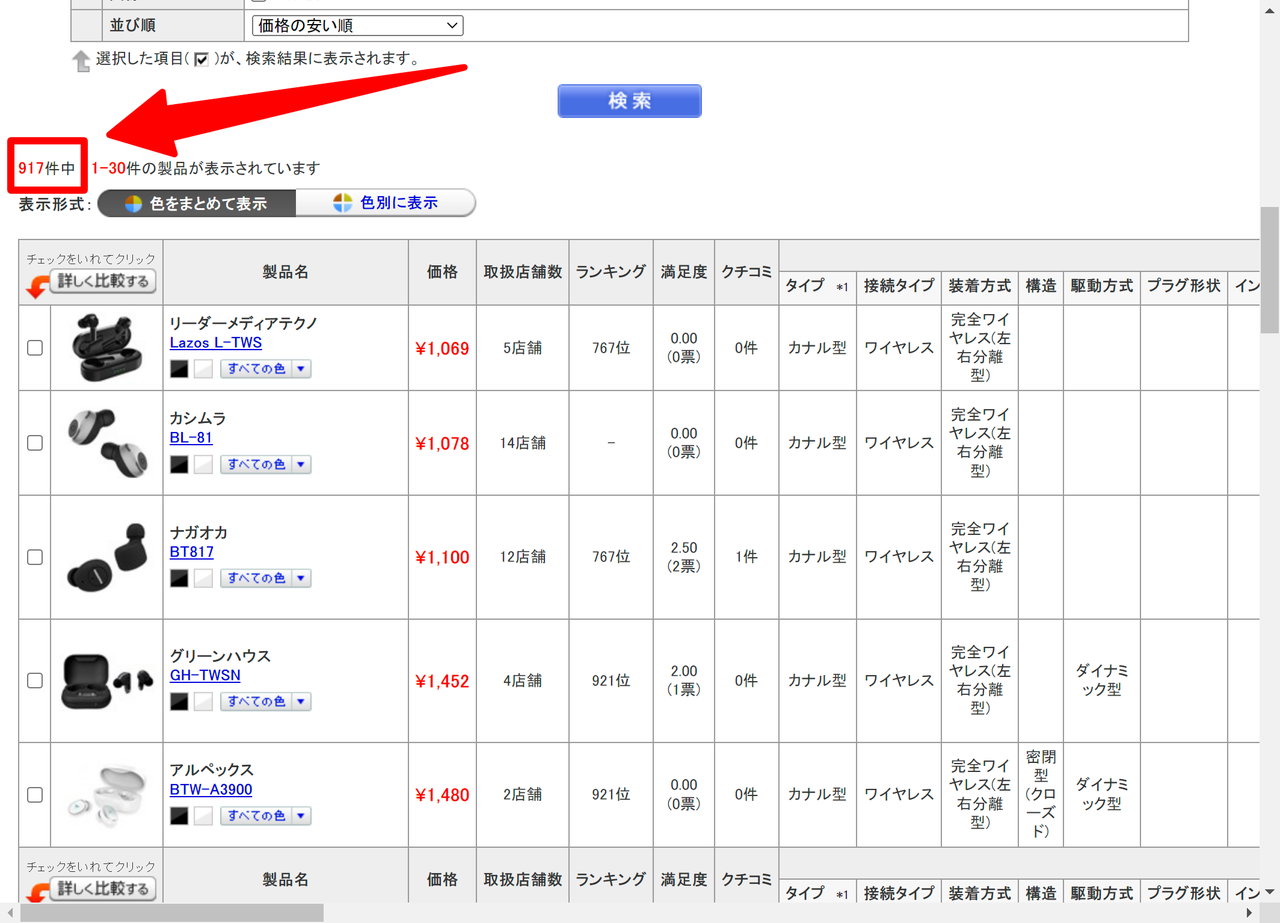Viewport: 1280px width, 923px height.
Task: Select white color swatch for BT817
Action: pos(203,578)
